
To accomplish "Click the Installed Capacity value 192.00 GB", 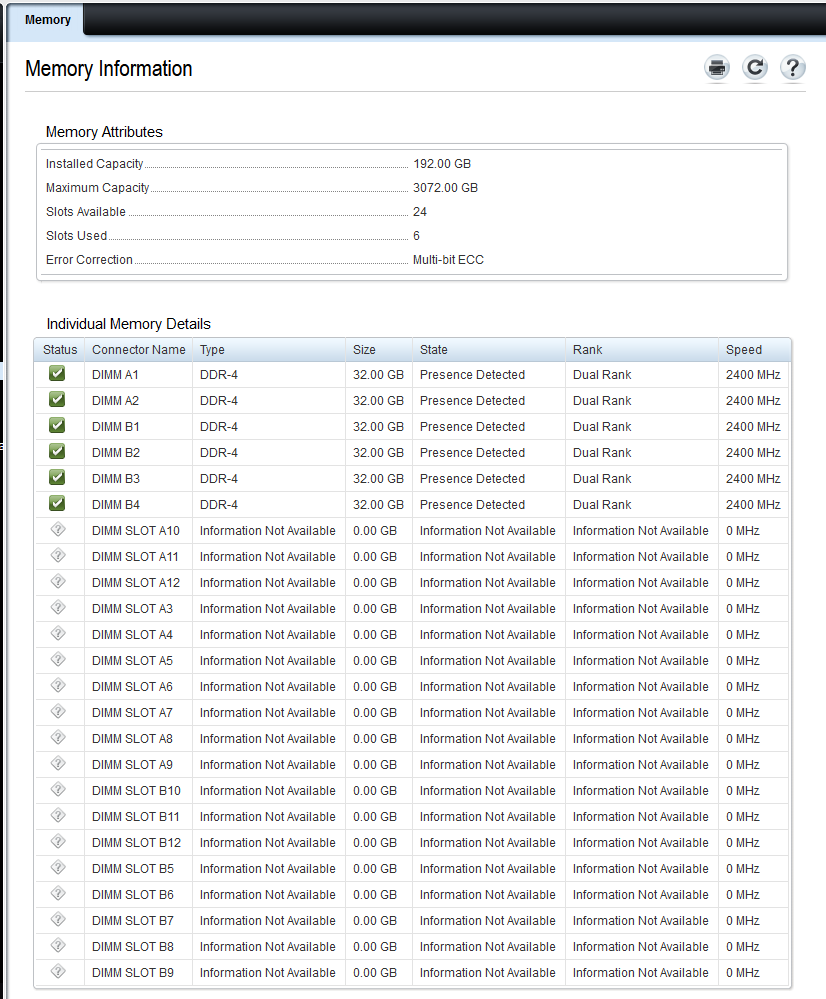I will 441,163.
